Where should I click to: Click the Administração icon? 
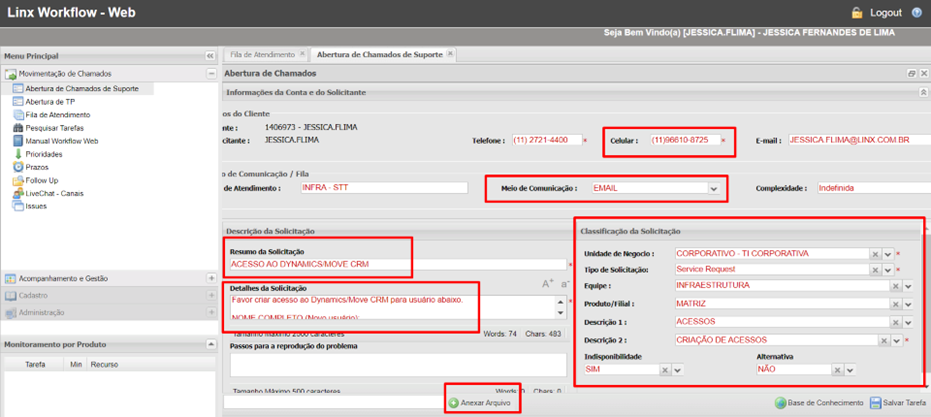[x=11, y=312]
